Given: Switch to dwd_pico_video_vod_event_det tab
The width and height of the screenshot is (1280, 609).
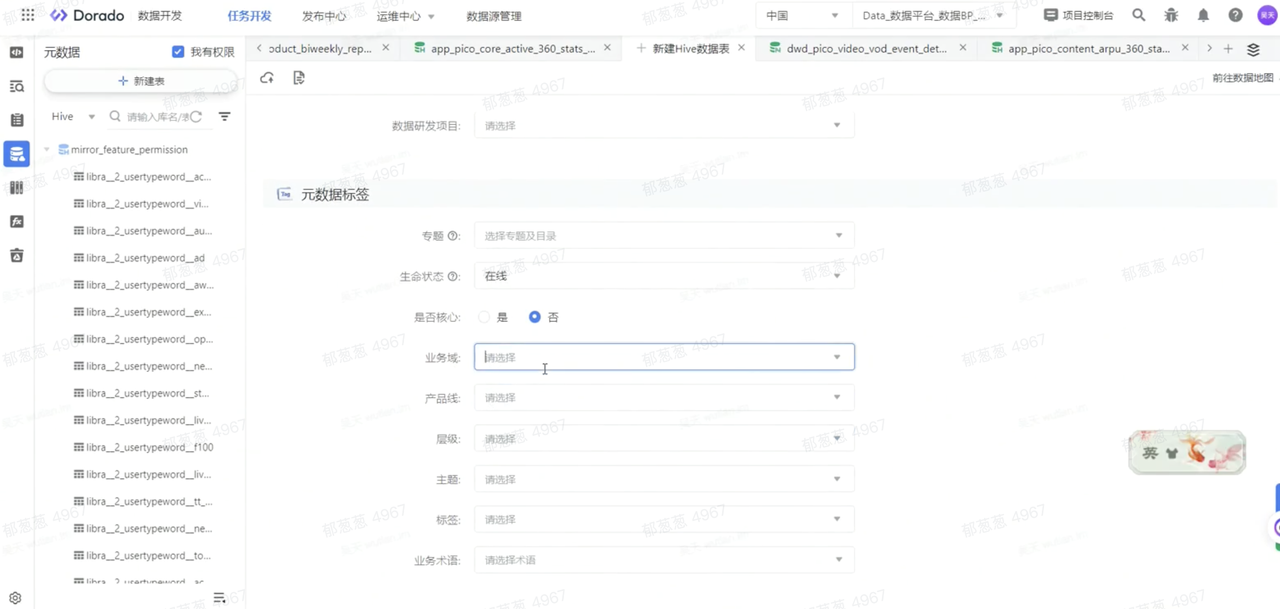Looking at the screenshot, I should [x=866, y=48].
